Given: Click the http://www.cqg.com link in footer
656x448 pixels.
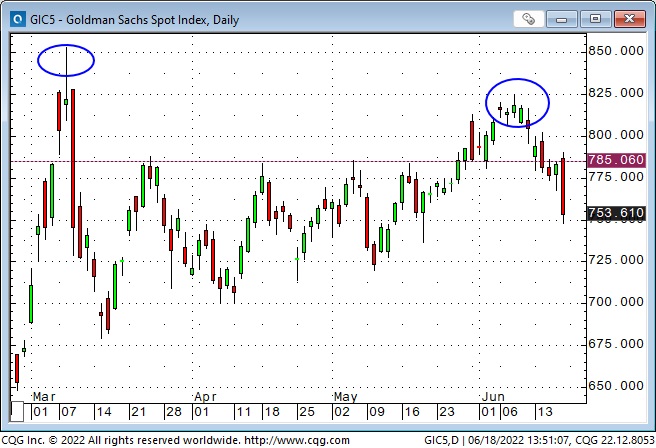Looking at the screenshot, I should (297, 440).
